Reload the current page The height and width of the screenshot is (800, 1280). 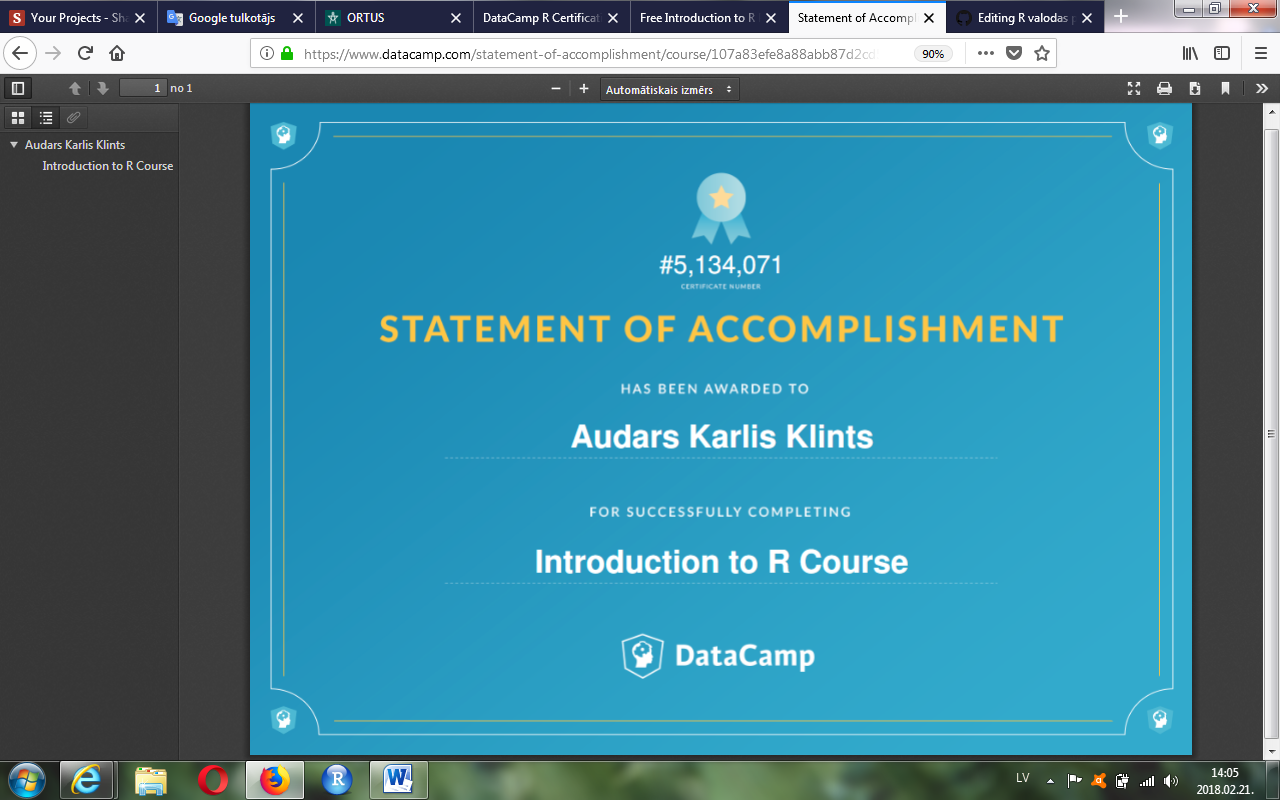pos(85,53)
